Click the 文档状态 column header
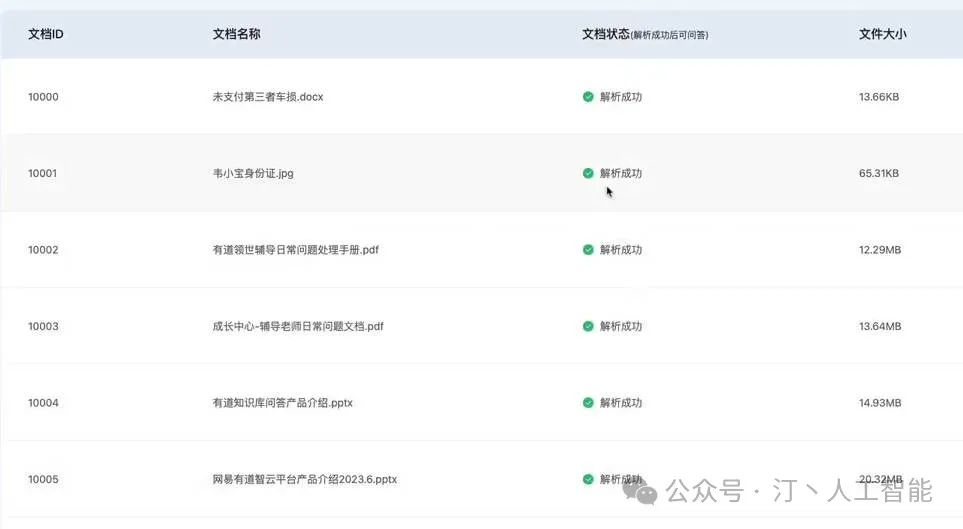The height and width of the screenshot is (529, 963). tap(606, 34)
